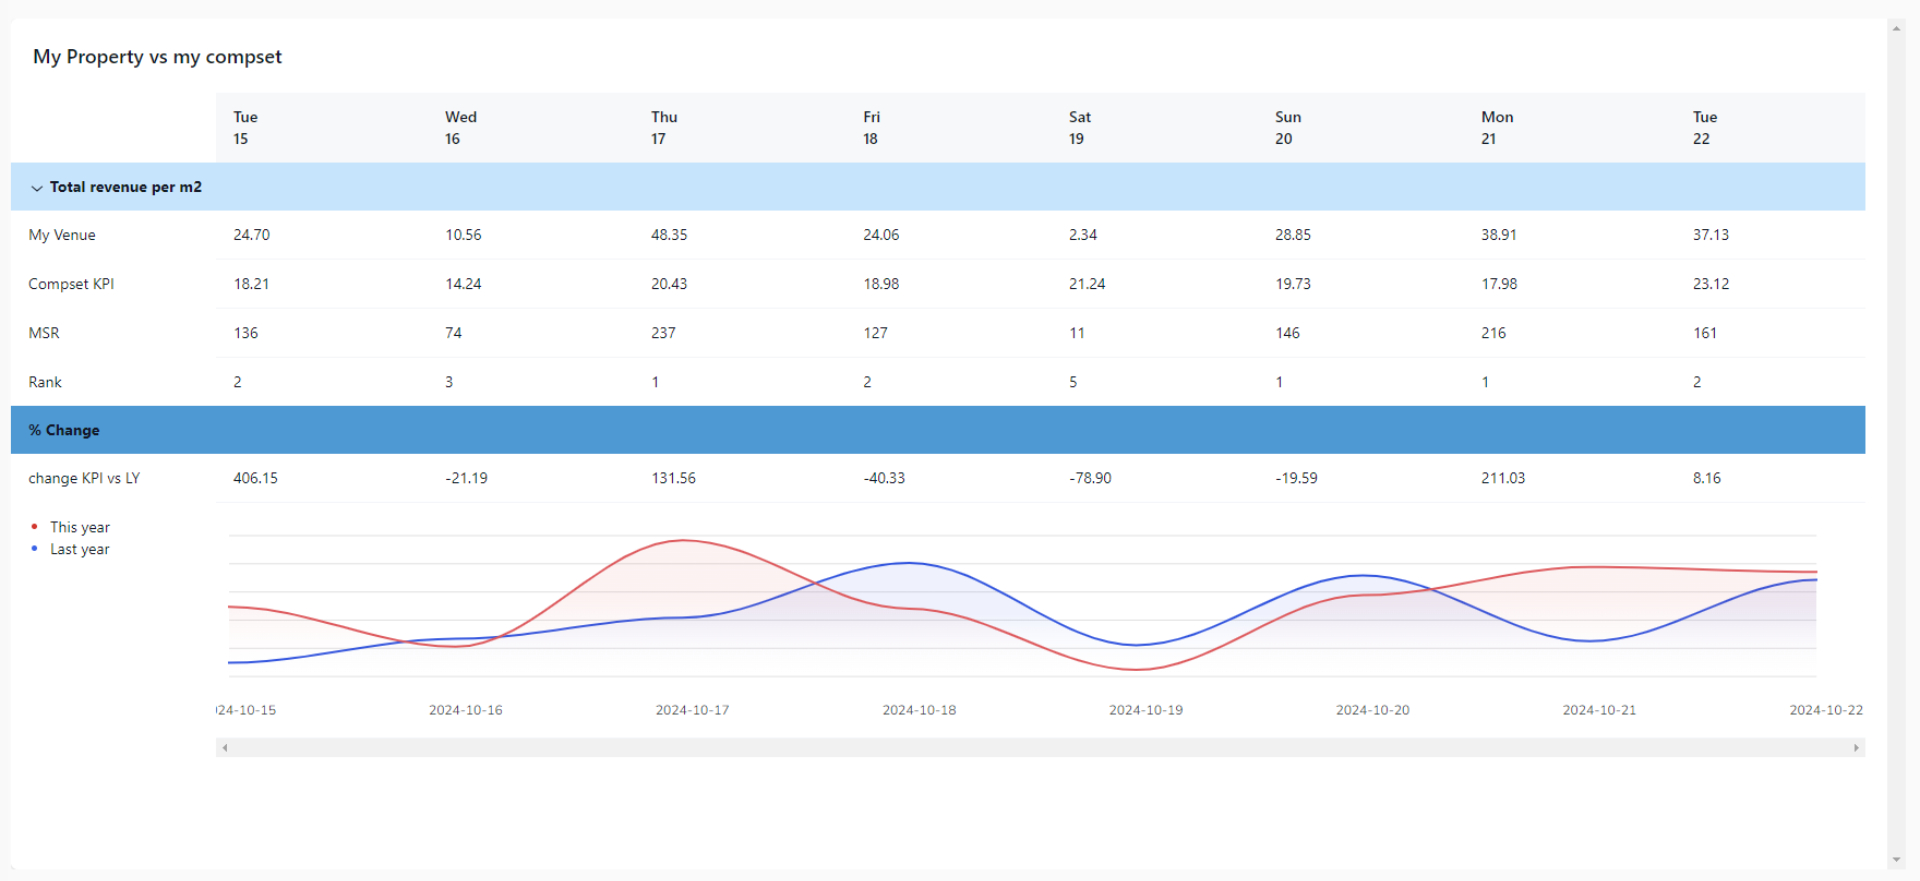Click the change KPI vs LY label
This screenshot has height=881, width=1920.
[84, 478]
